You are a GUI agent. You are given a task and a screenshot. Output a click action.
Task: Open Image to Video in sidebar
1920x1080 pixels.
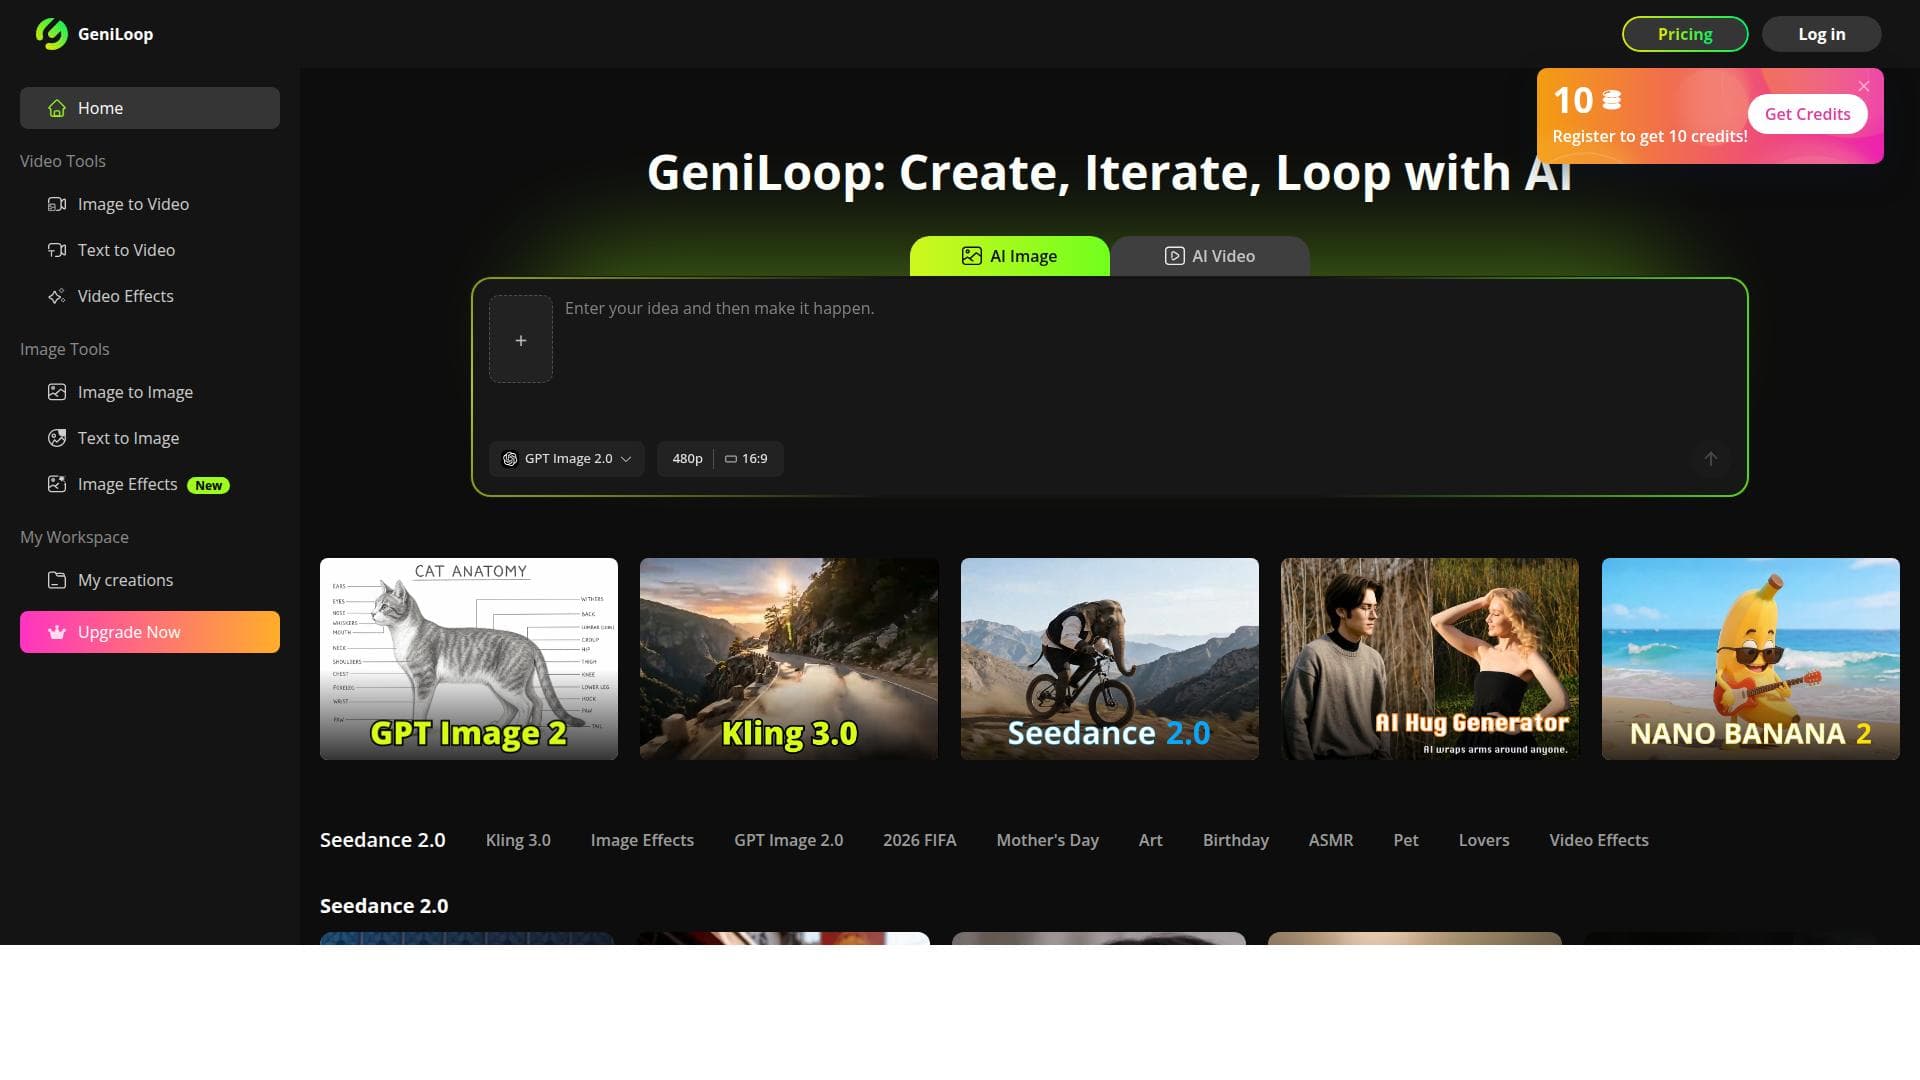(150, 204)
